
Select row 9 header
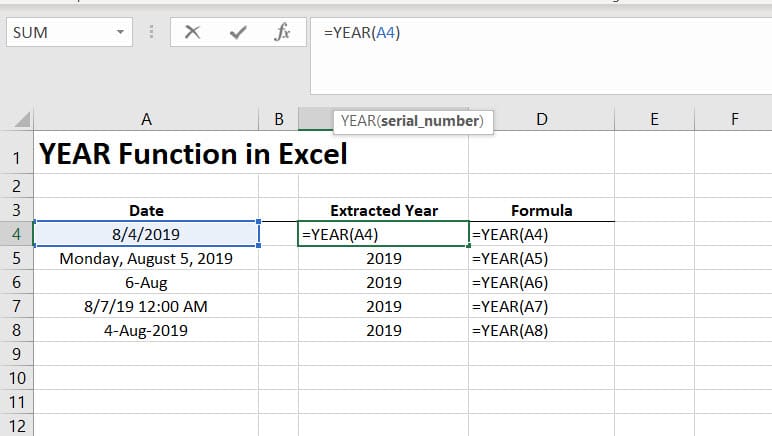[x=16, y=353]
